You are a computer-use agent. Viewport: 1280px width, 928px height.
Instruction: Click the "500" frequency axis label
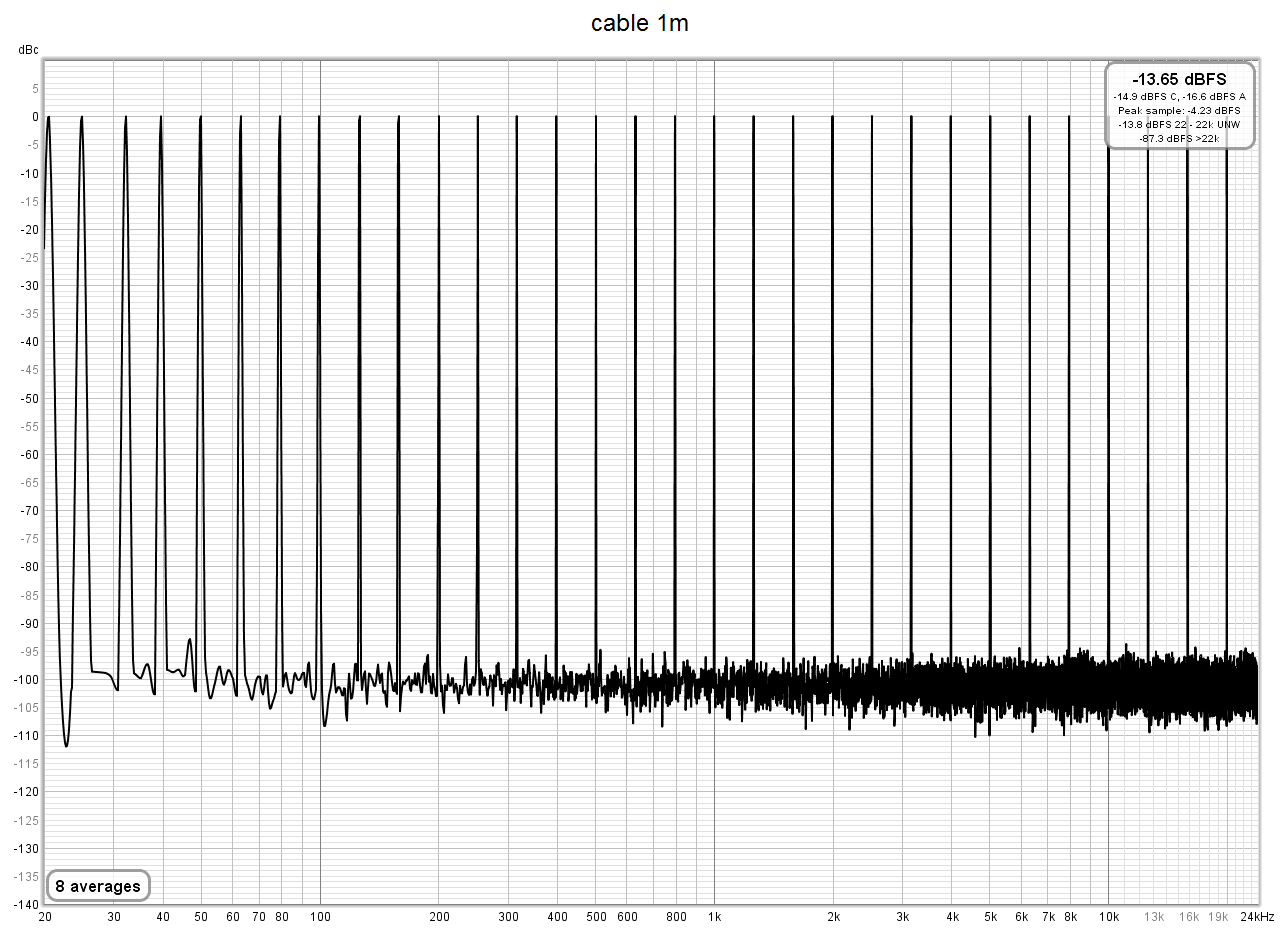pos(595,916)
